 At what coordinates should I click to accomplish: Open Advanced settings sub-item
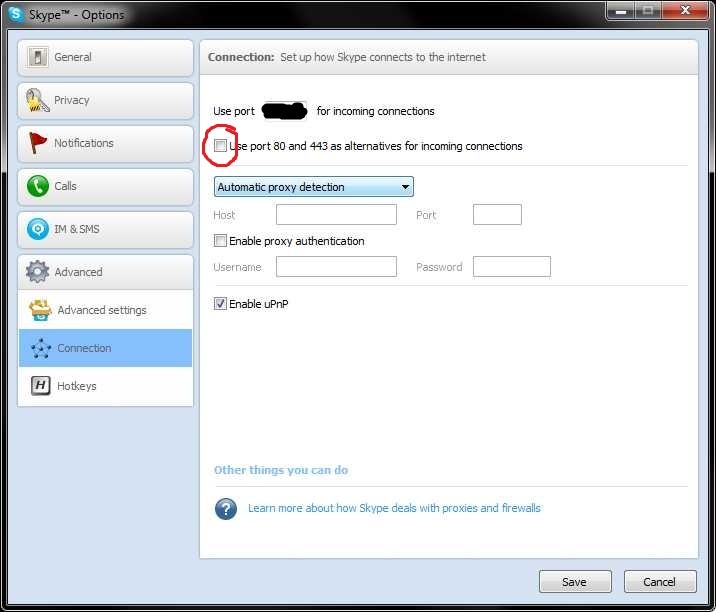point(105,310)
